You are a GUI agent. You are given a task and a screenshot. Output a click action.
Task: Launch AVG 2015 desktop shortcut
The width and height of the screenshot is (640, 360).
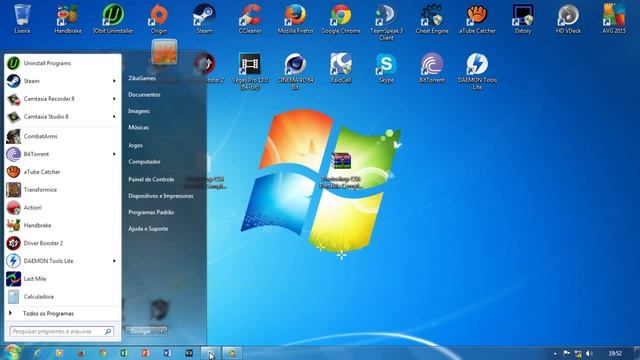pos(614,18)
